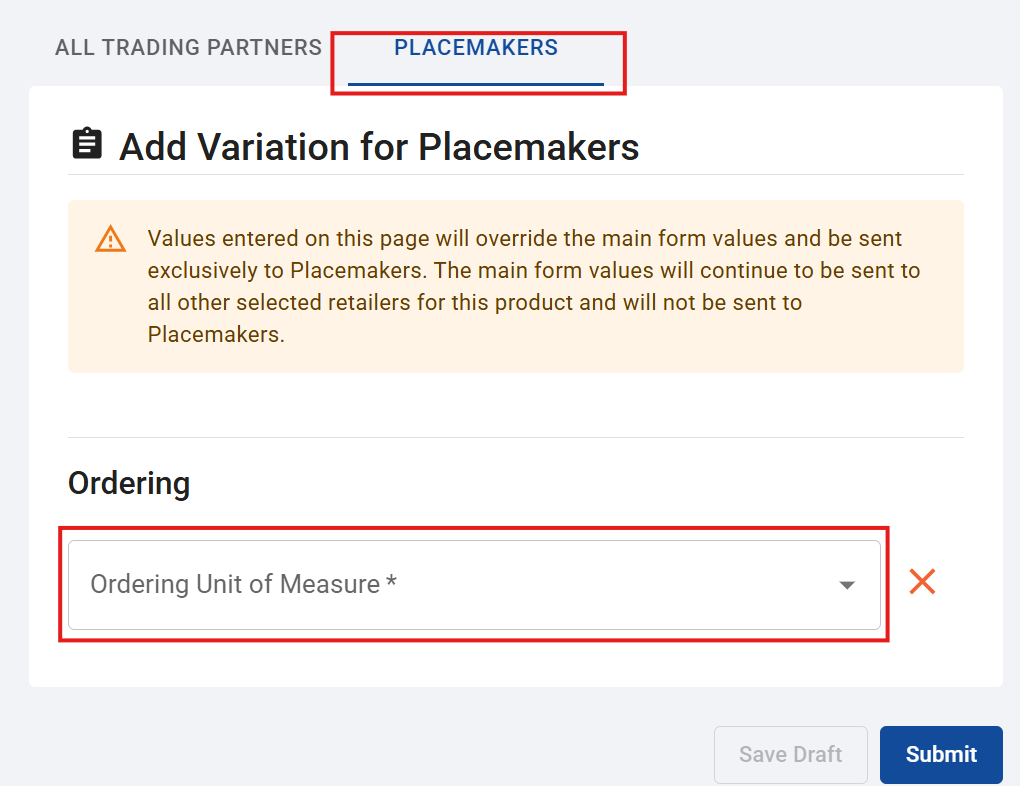
Task: Remove Ordering Unit of Measure using red X
Action: tap(922, 582)
